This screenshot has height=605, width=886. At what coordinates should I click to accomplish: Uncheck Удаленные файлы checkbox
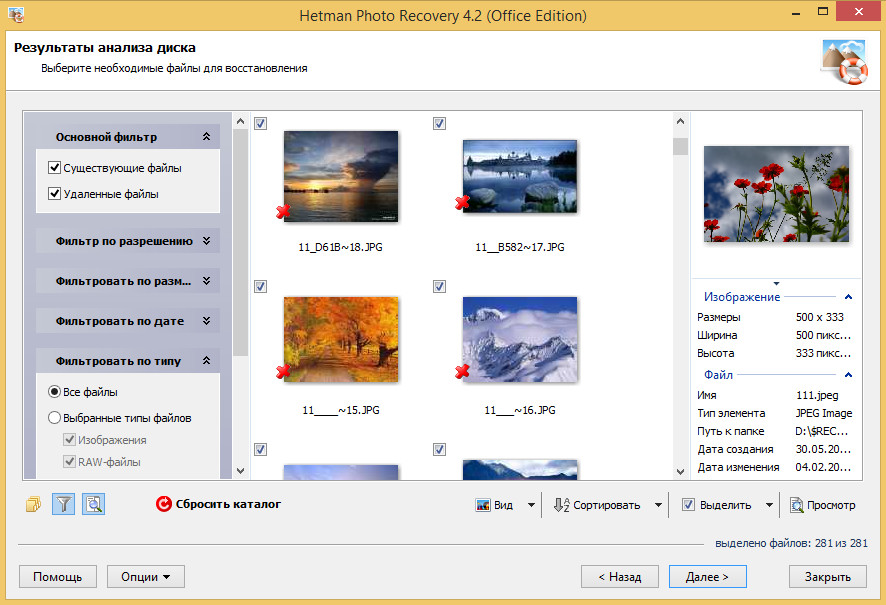pyautogui.click(x=55, y=194)
